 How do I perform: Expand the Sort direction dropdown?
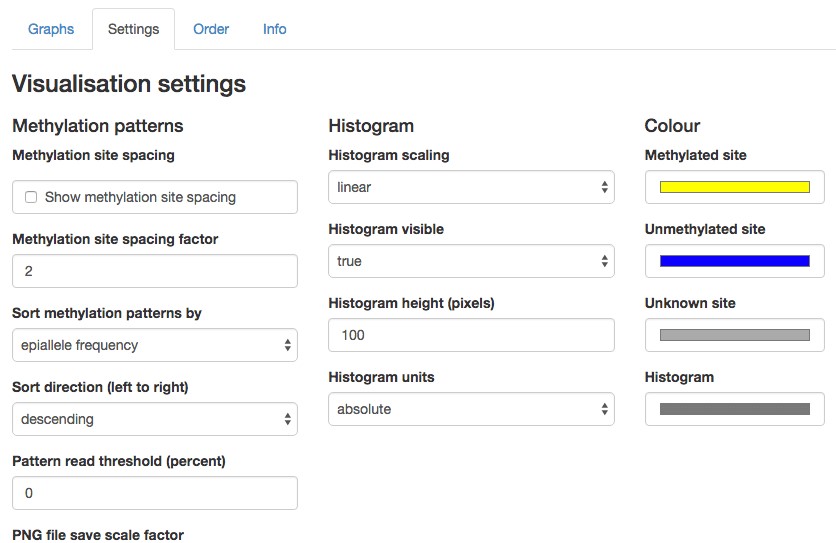point(154,419)
